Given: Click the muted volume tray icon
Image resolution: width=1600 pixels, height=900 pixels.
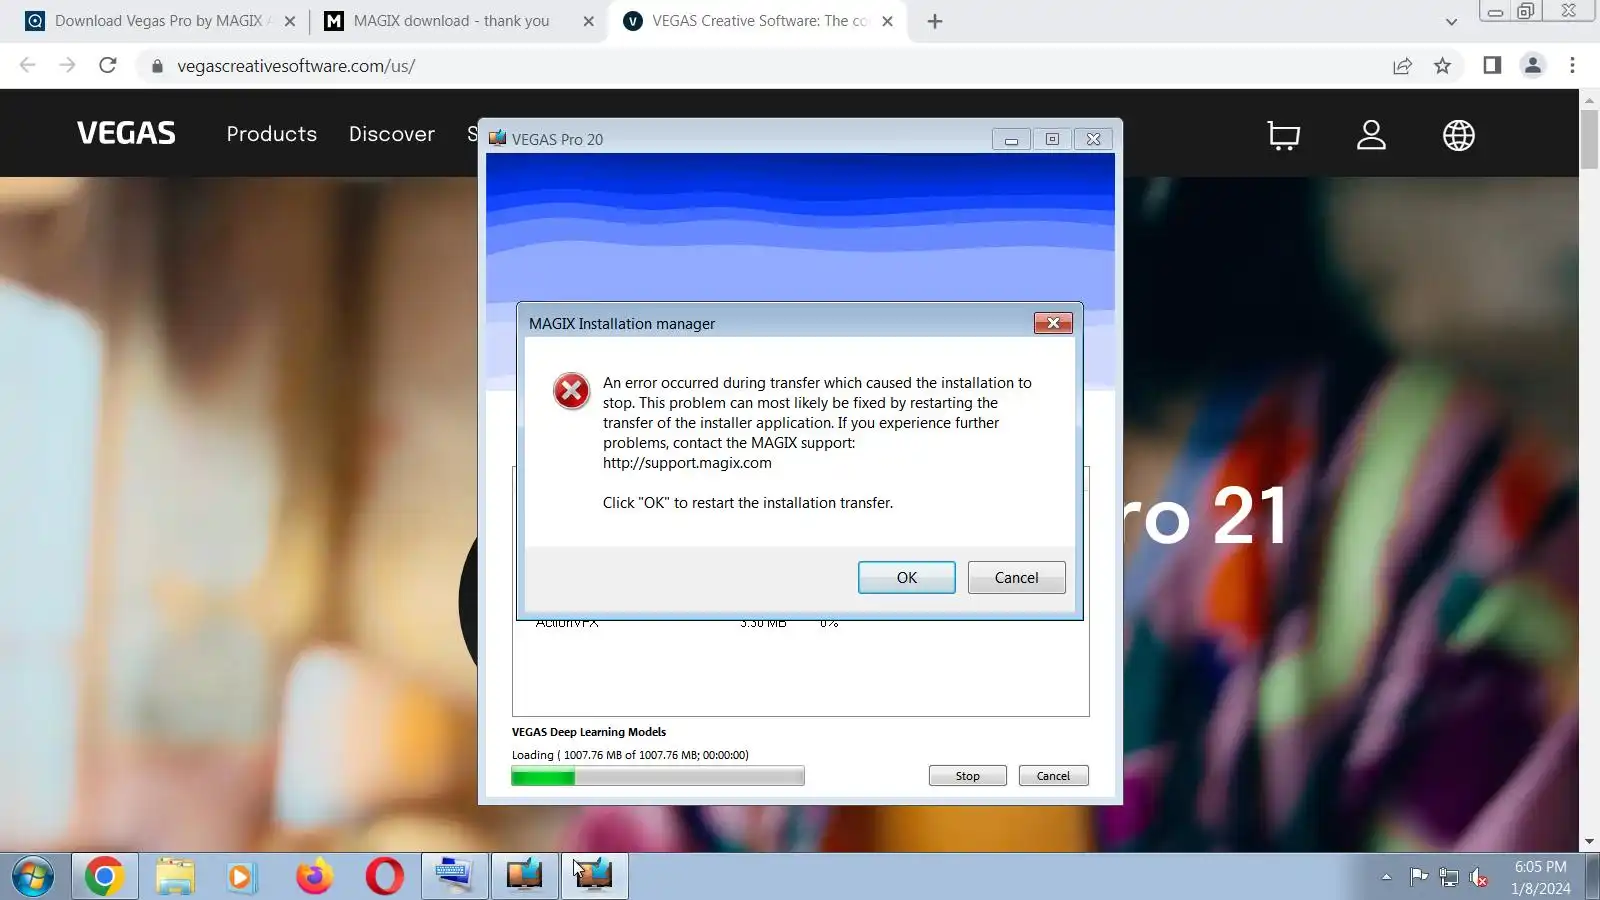Looking at the screenshot, I should pos(1479,878).
